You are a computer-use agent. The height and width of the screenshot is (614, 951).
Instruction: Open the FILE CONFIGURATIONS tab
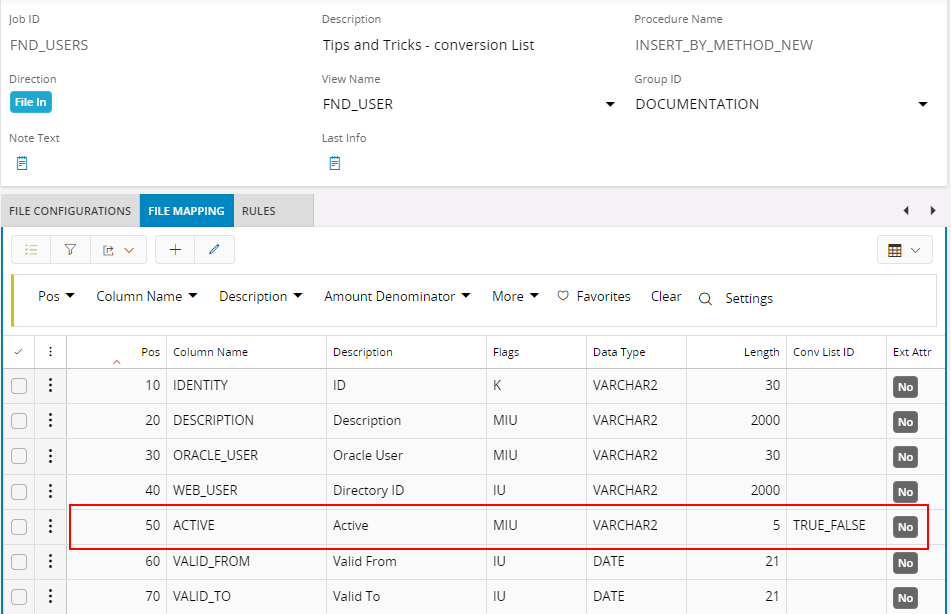click(x=68, y=210)
